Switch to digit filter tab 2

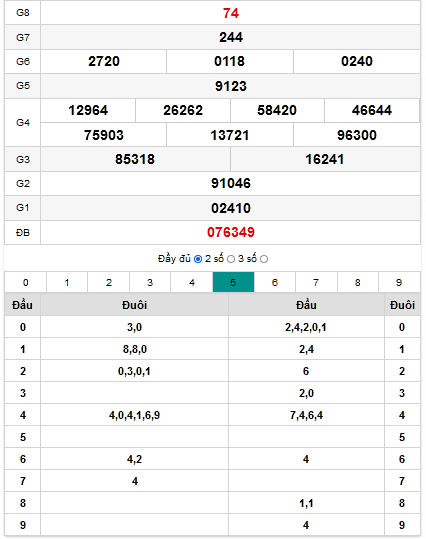pyautogui.click(x=109, y=282)
